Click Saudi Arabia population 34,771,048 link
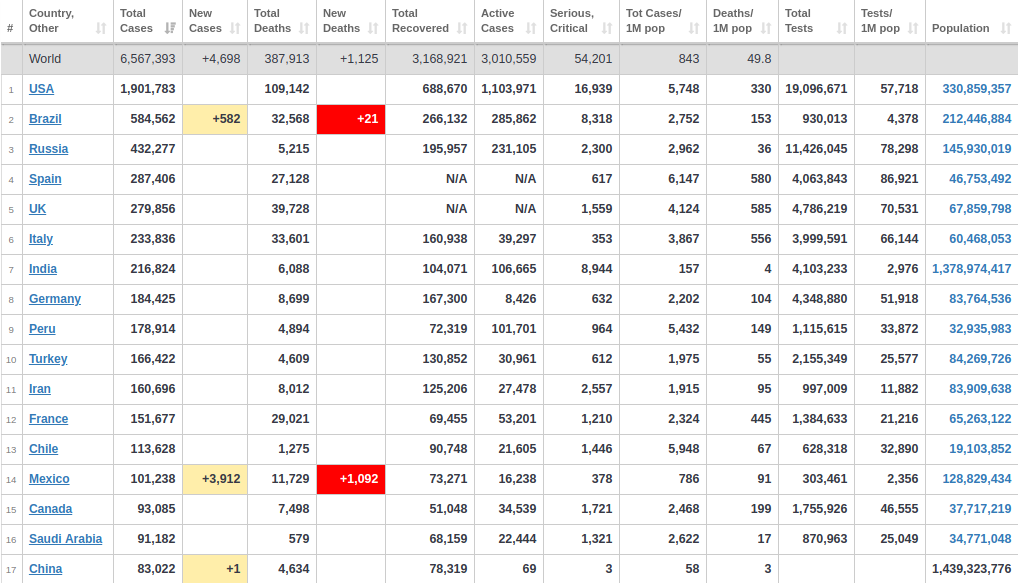The width and height of the screenshot is (1018, 583). pyautogui.click(x=980, y=539)
